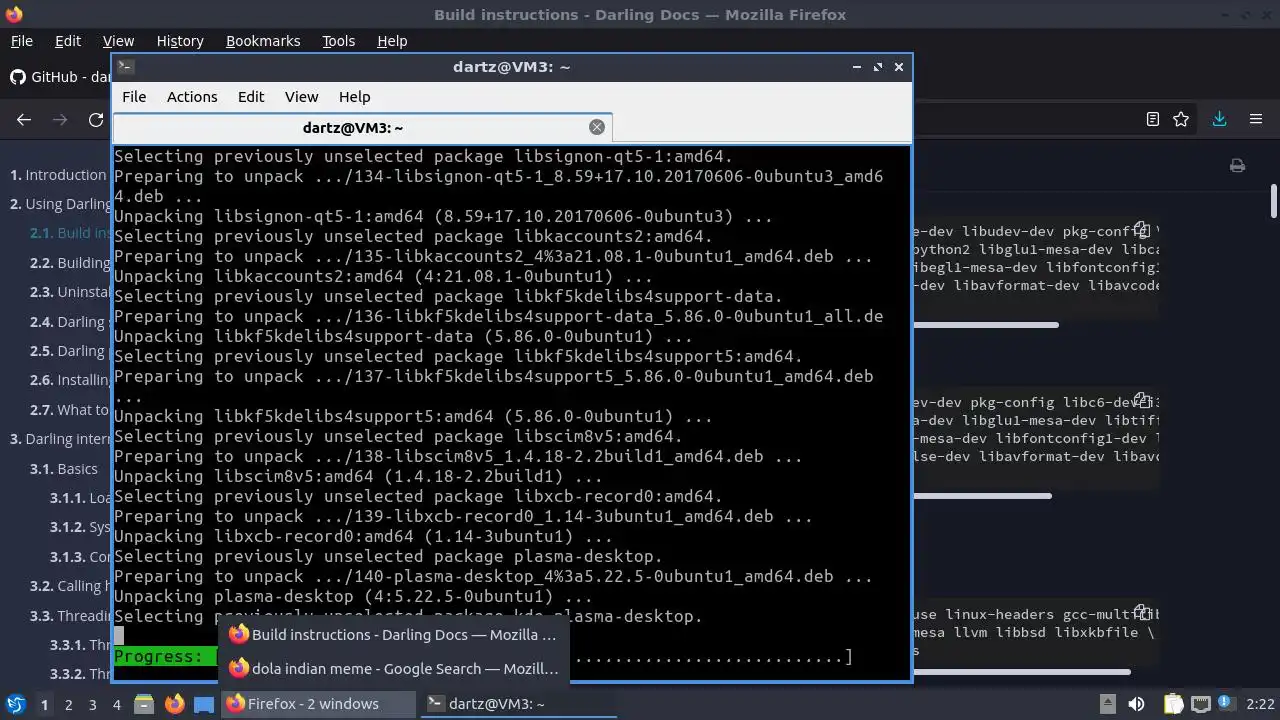Screen dimensions: 1280x720
Task: Open terminal View menu
Action: [x=301, y=97]
